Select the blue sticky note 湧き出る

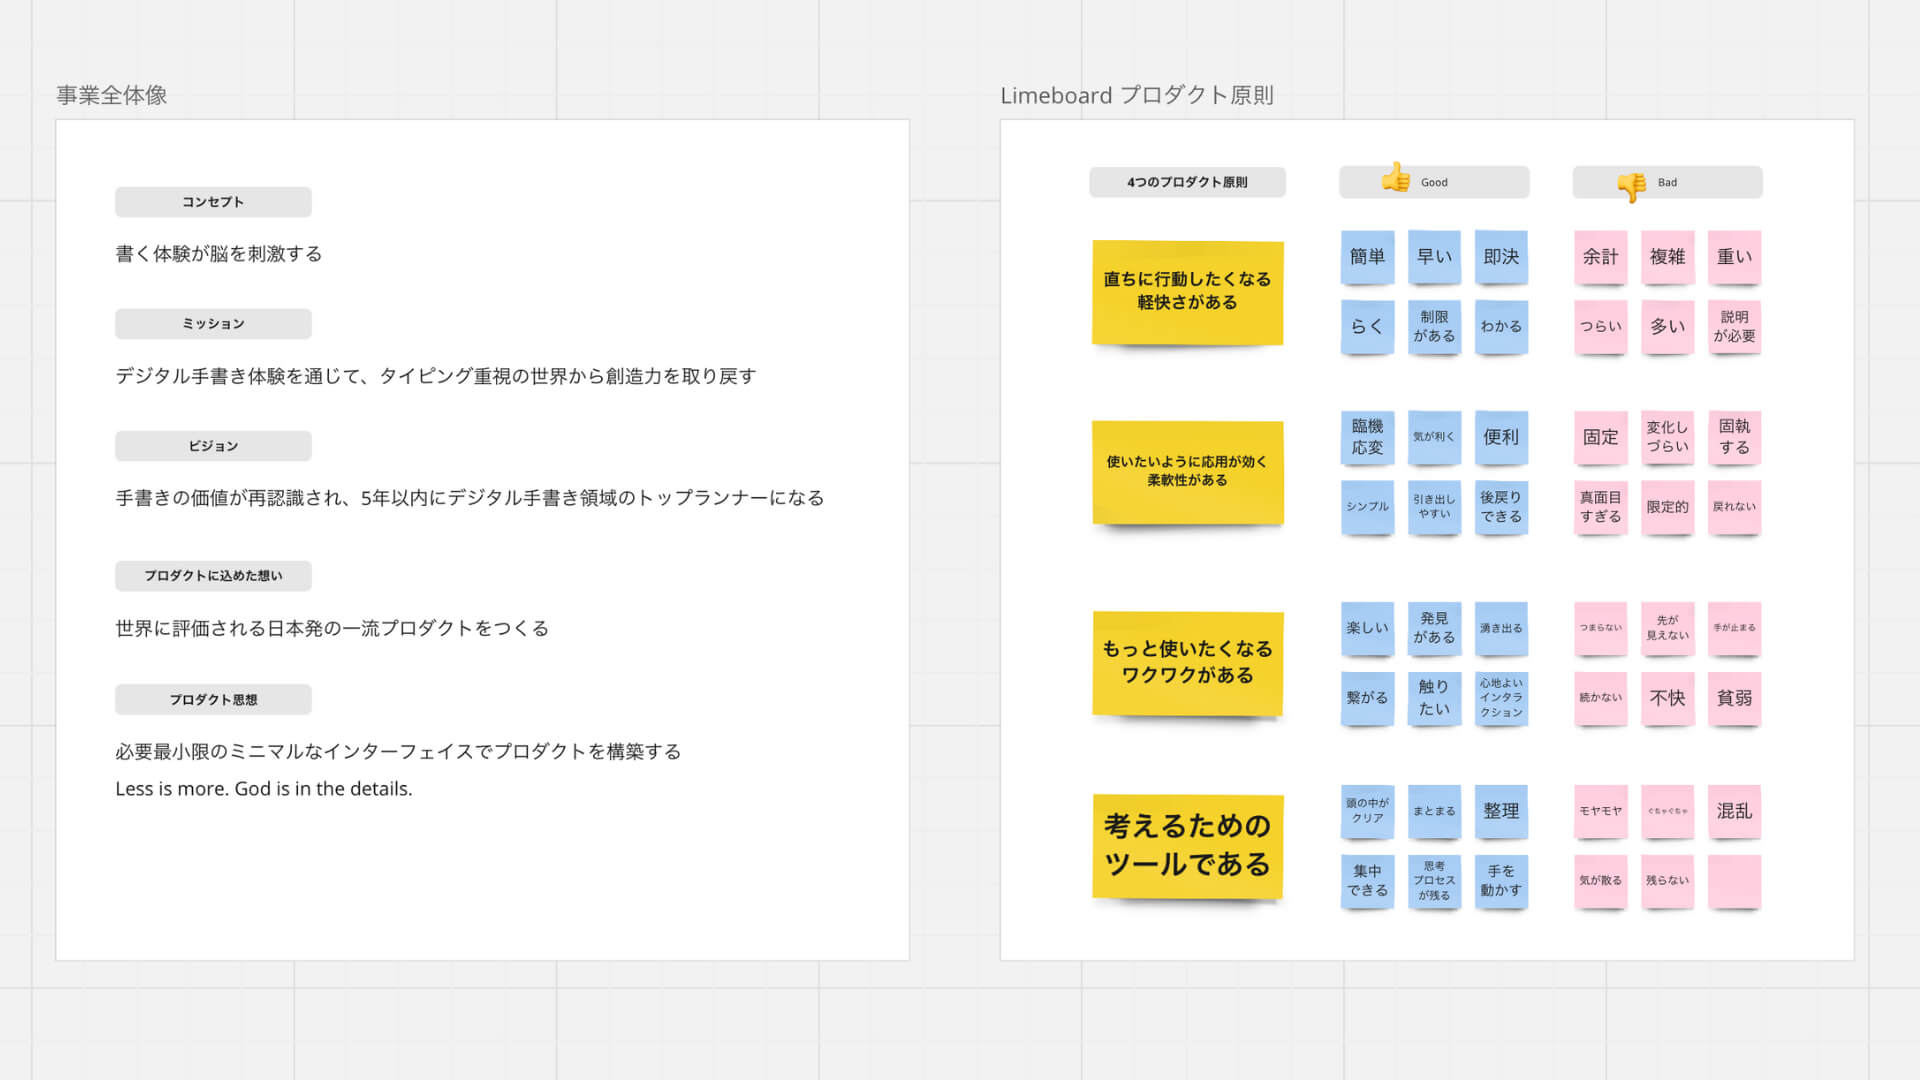[1501, 628]
